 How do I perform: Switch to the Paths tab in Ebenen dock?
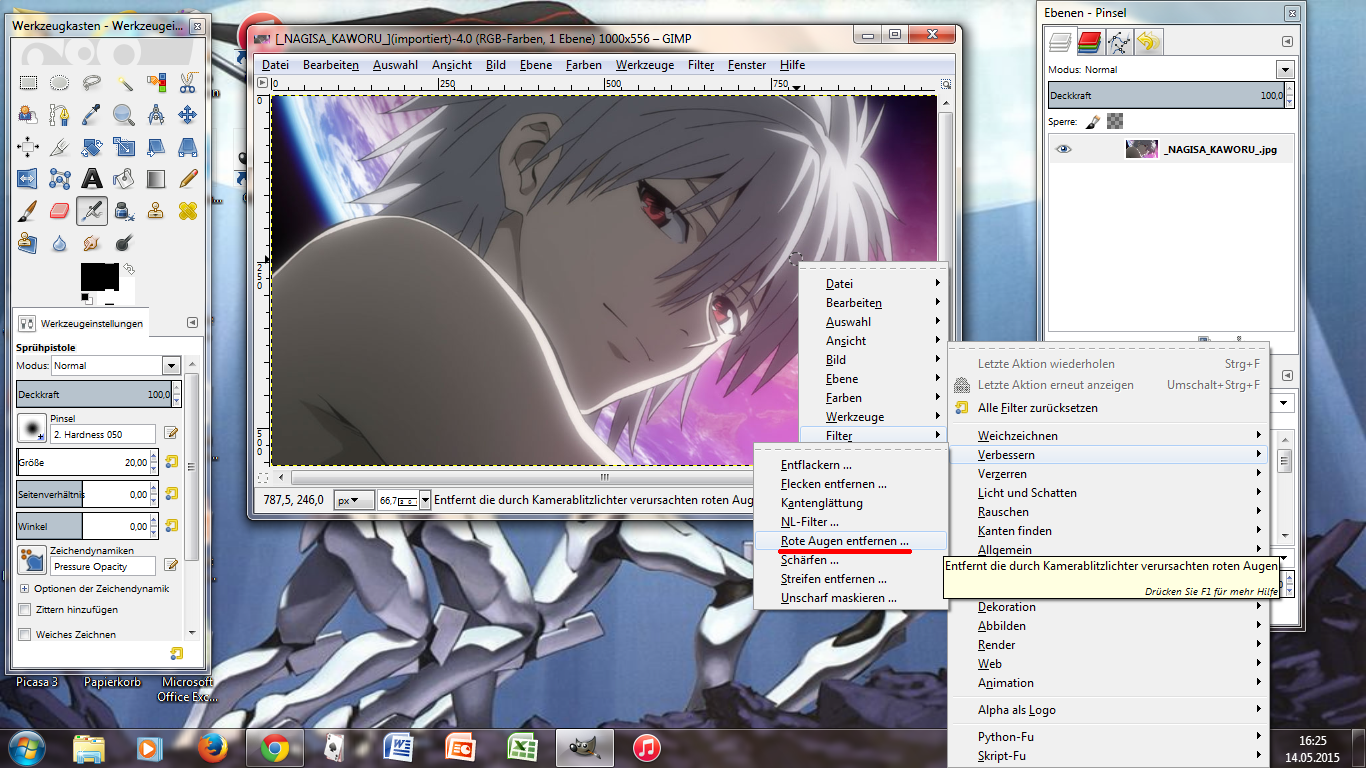pyautogui.click(x=1119, y=41)
